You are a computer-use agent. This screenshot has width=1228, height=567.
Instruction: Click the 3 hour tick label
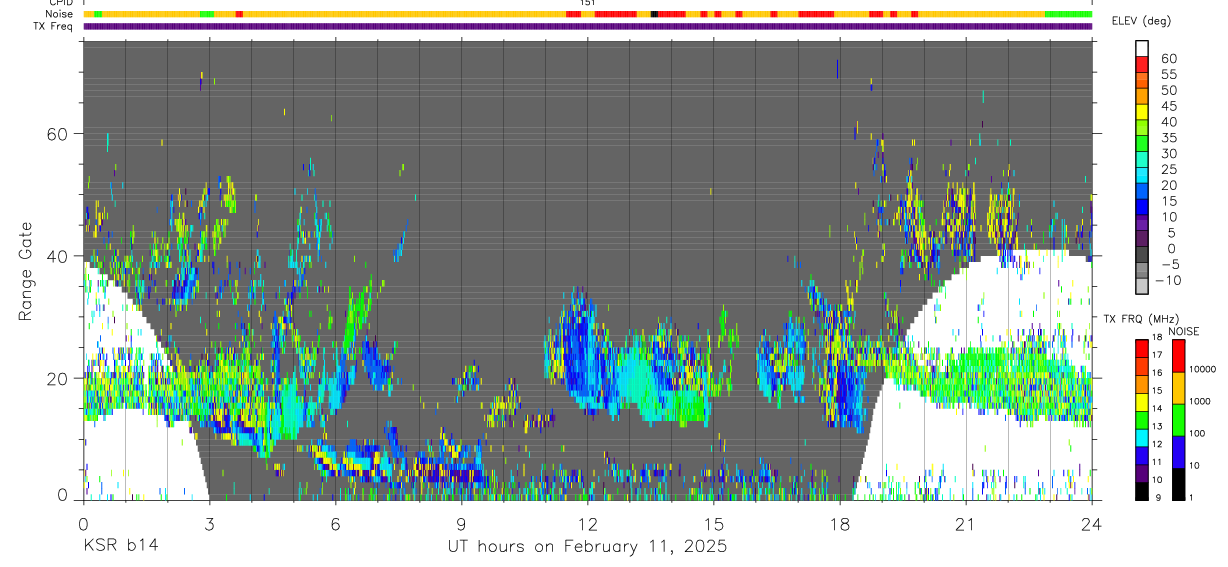(209, 524)
